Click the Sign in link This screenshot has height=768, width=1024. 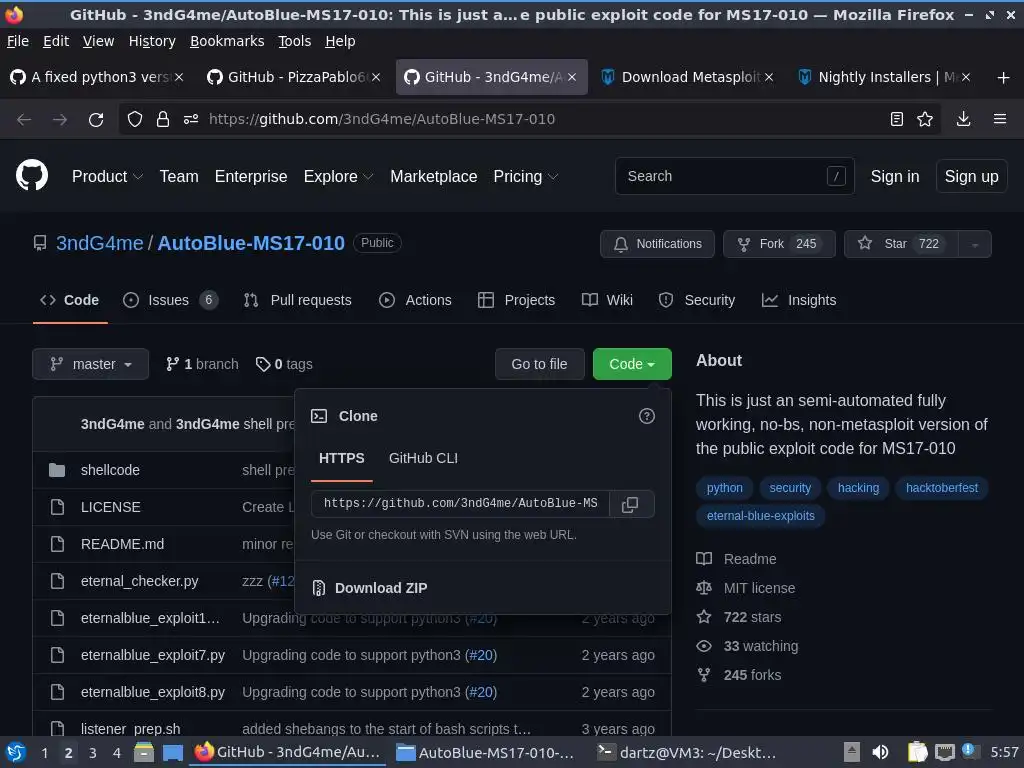[895, 176]
